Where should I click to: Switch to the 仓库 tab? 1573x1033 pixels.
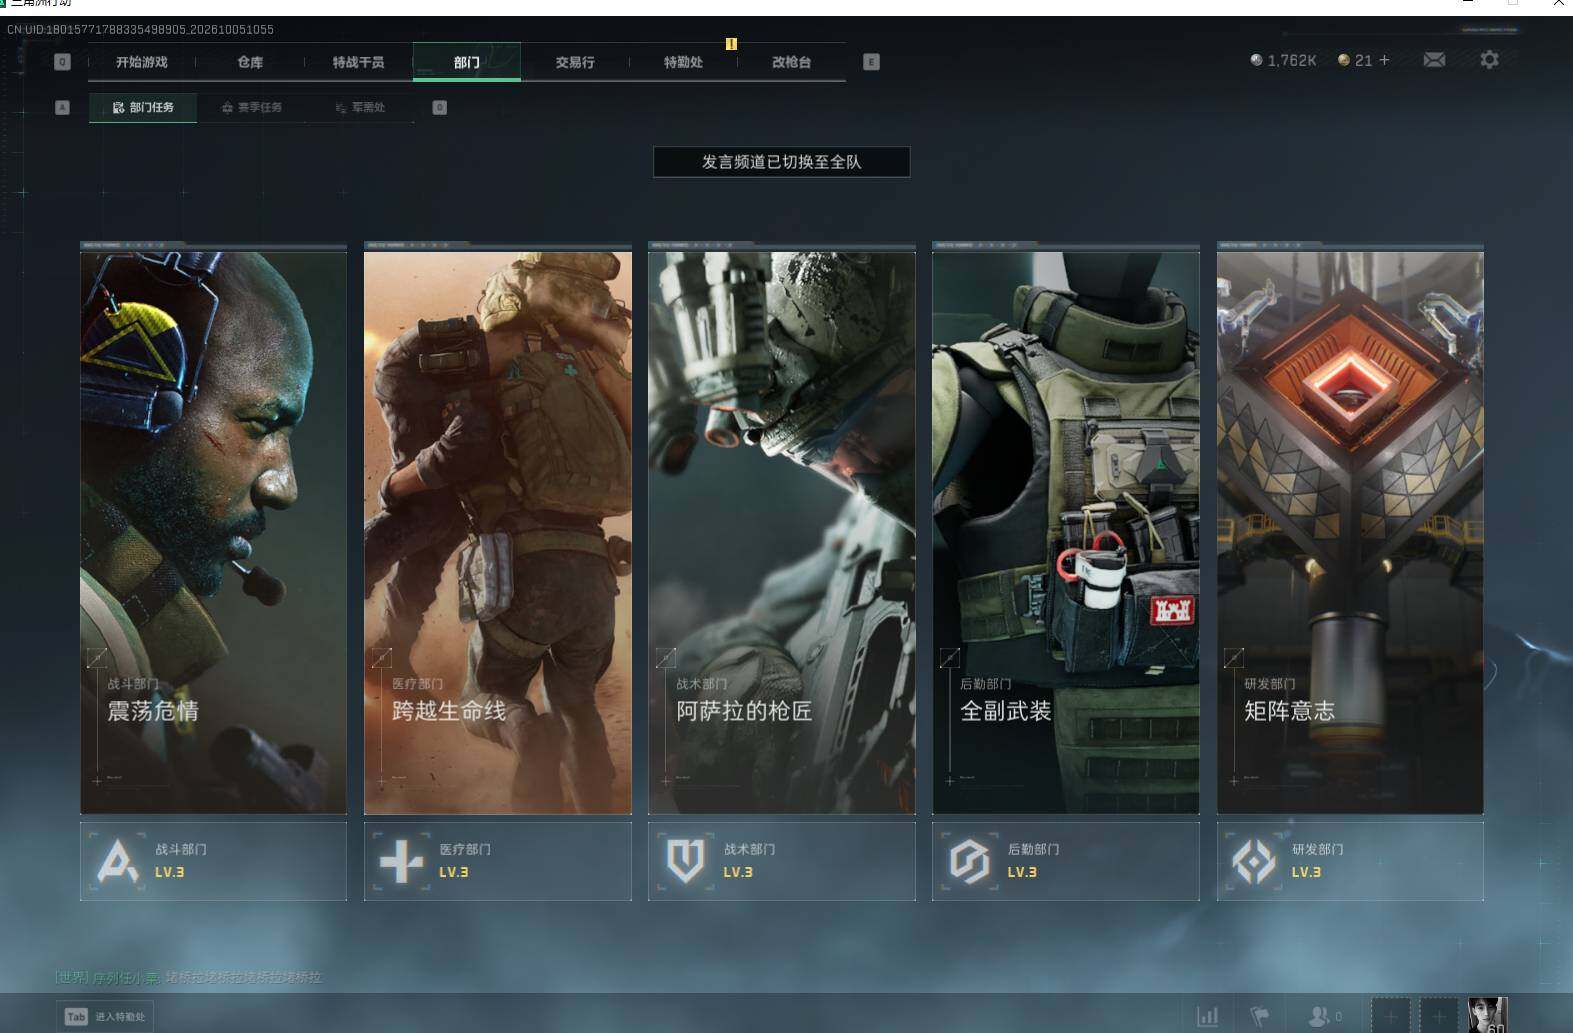click(250, 62)
